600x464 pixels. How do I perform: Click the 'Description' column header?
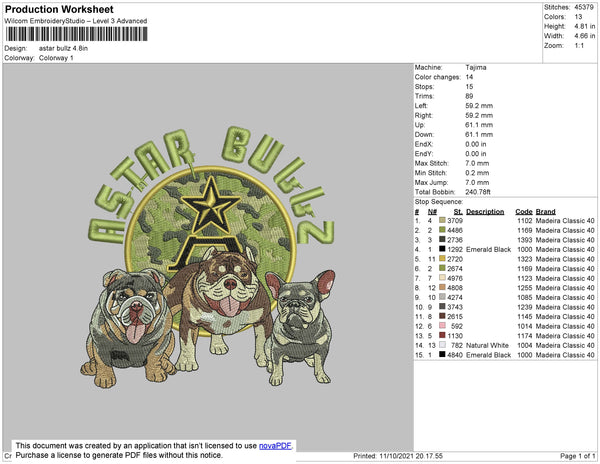(x=485, y=212)
